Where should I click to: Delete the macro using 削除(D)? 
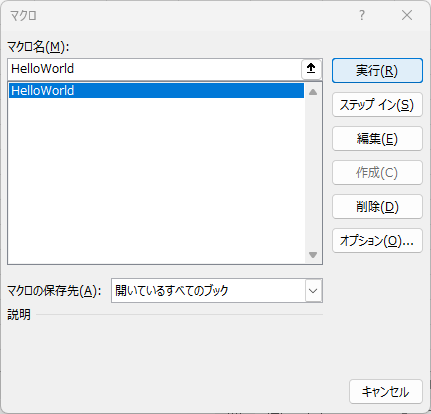pyautogui.click(x=377, y=207)
